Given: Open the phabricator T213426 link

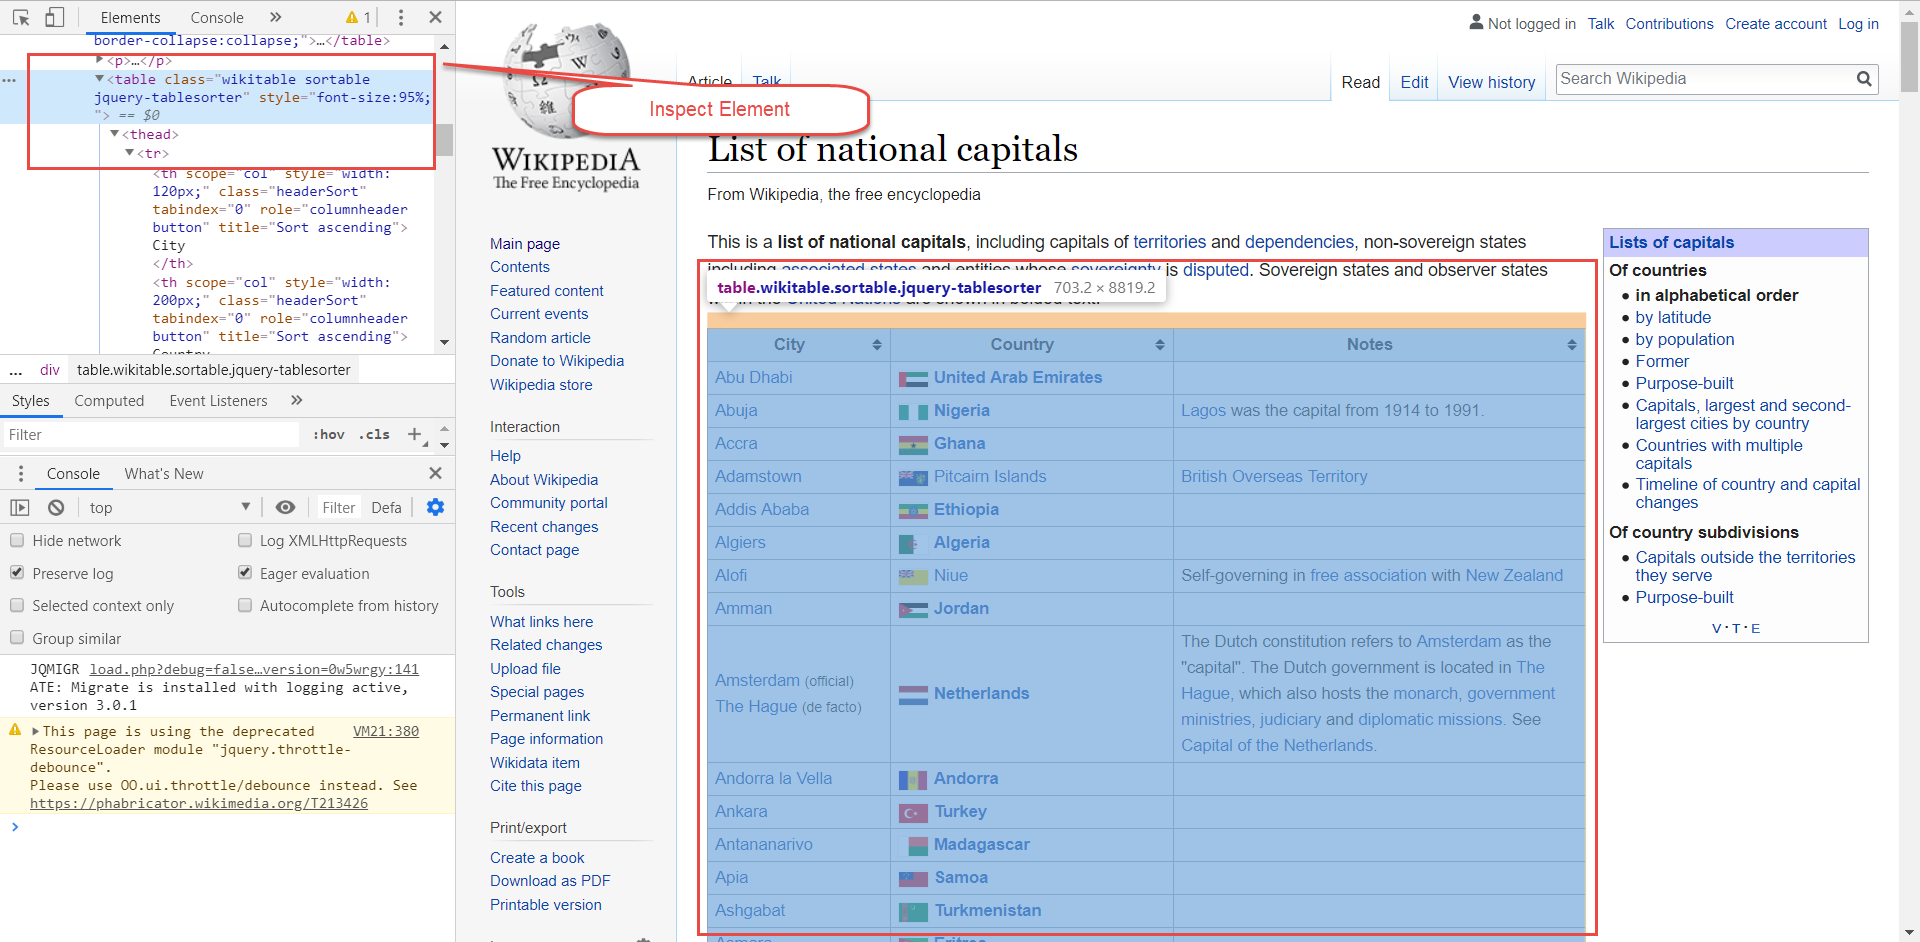Looking at the screenshot, I should pyautogui.click(x=199, y=803).
